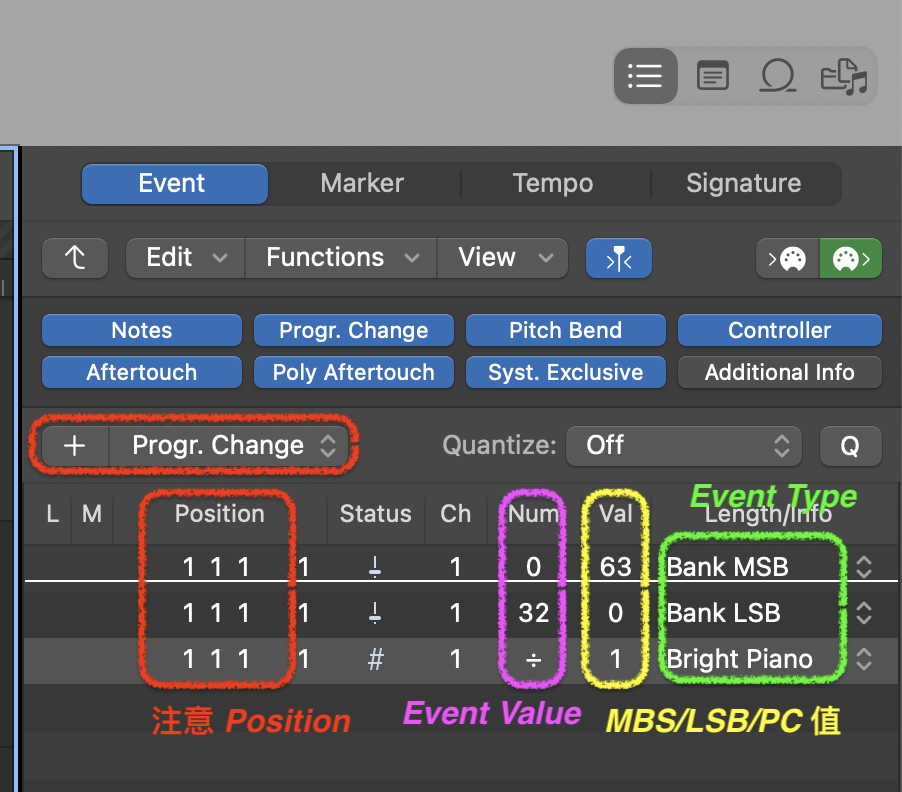Switch to the Marker tab
This screenshot has height=792, width=902.
point(362,184)
